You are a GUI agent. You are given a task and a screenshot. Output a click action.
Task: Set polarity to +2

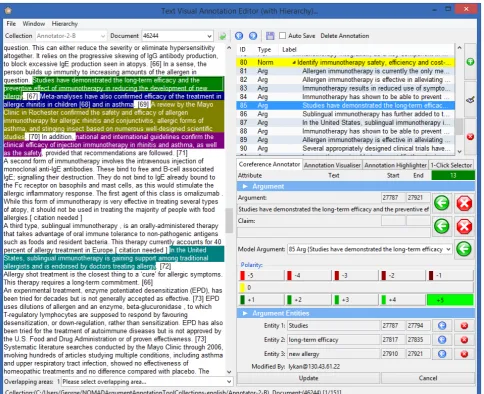tap(308, 300)
